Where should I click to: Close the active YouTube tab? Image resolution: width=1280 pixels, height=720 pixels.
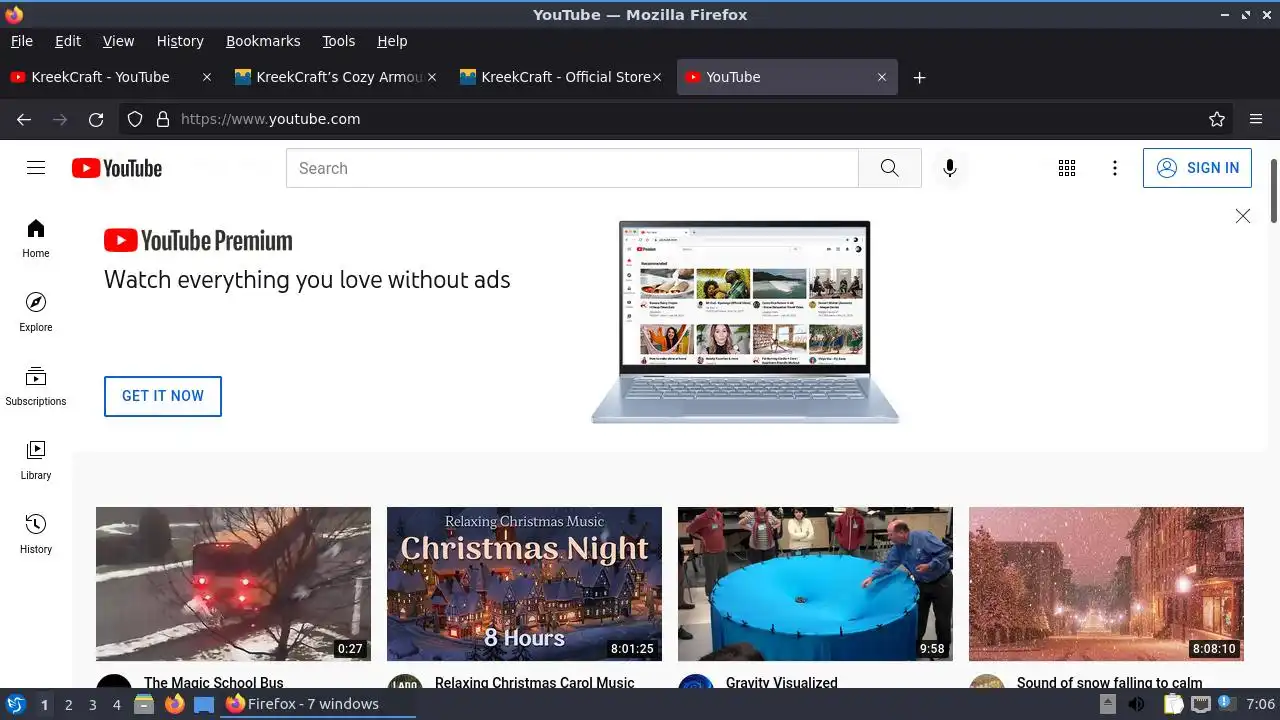coord(882,77)
